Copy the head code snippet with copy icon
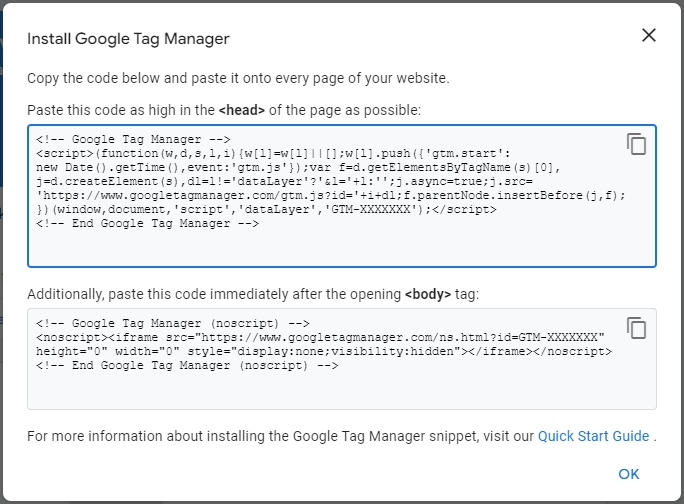Viewport: 684px width, 504px height. [x=636, y=144]
